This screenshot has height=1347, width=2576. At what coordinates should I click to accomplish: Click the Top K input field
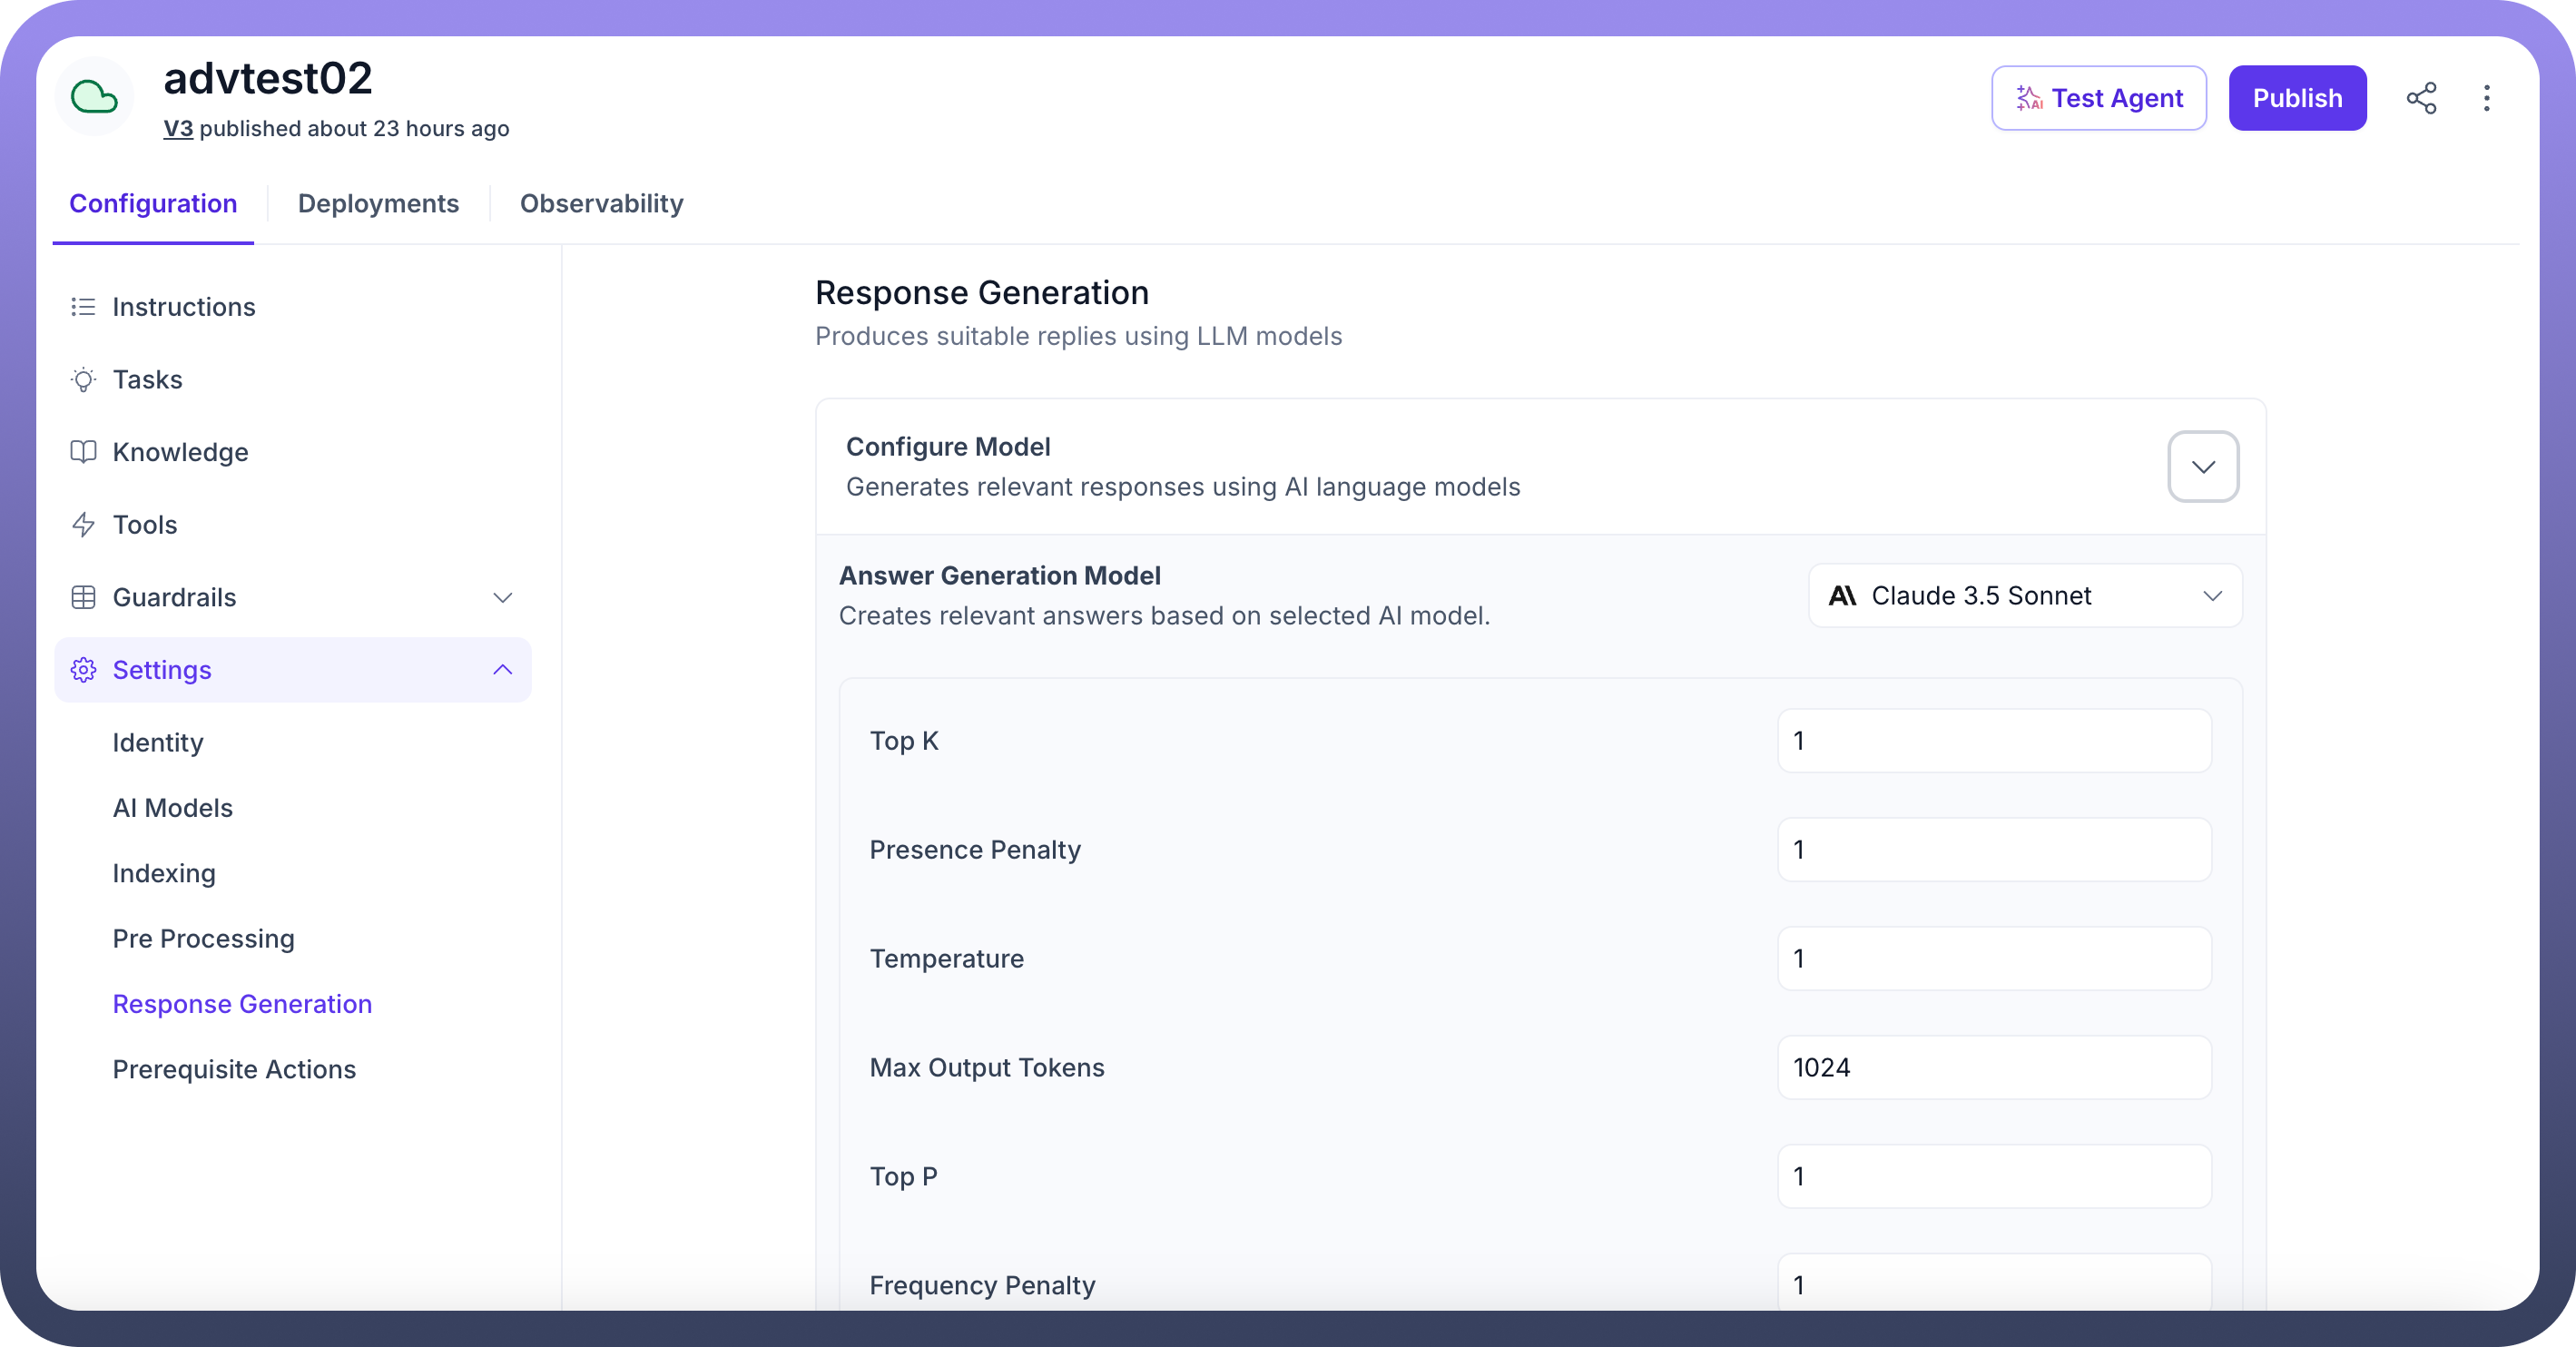click(1994, 741)
